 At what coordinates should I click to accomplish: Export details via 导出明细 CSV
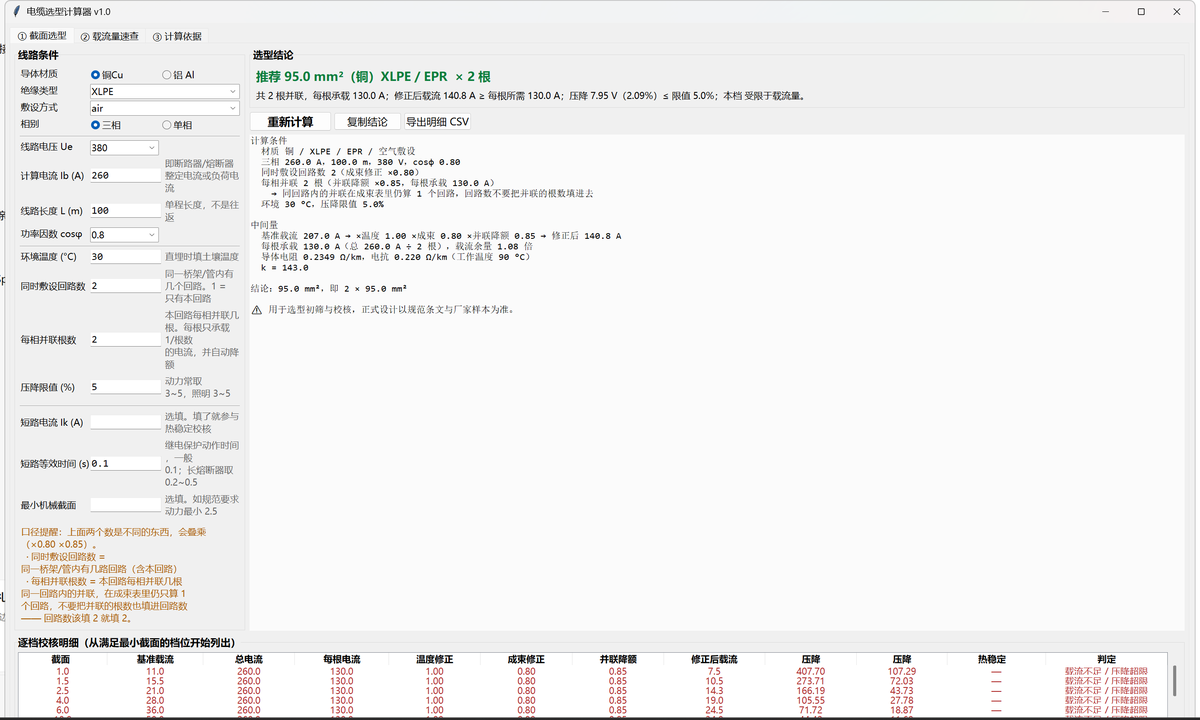click(x=437, y=122)
